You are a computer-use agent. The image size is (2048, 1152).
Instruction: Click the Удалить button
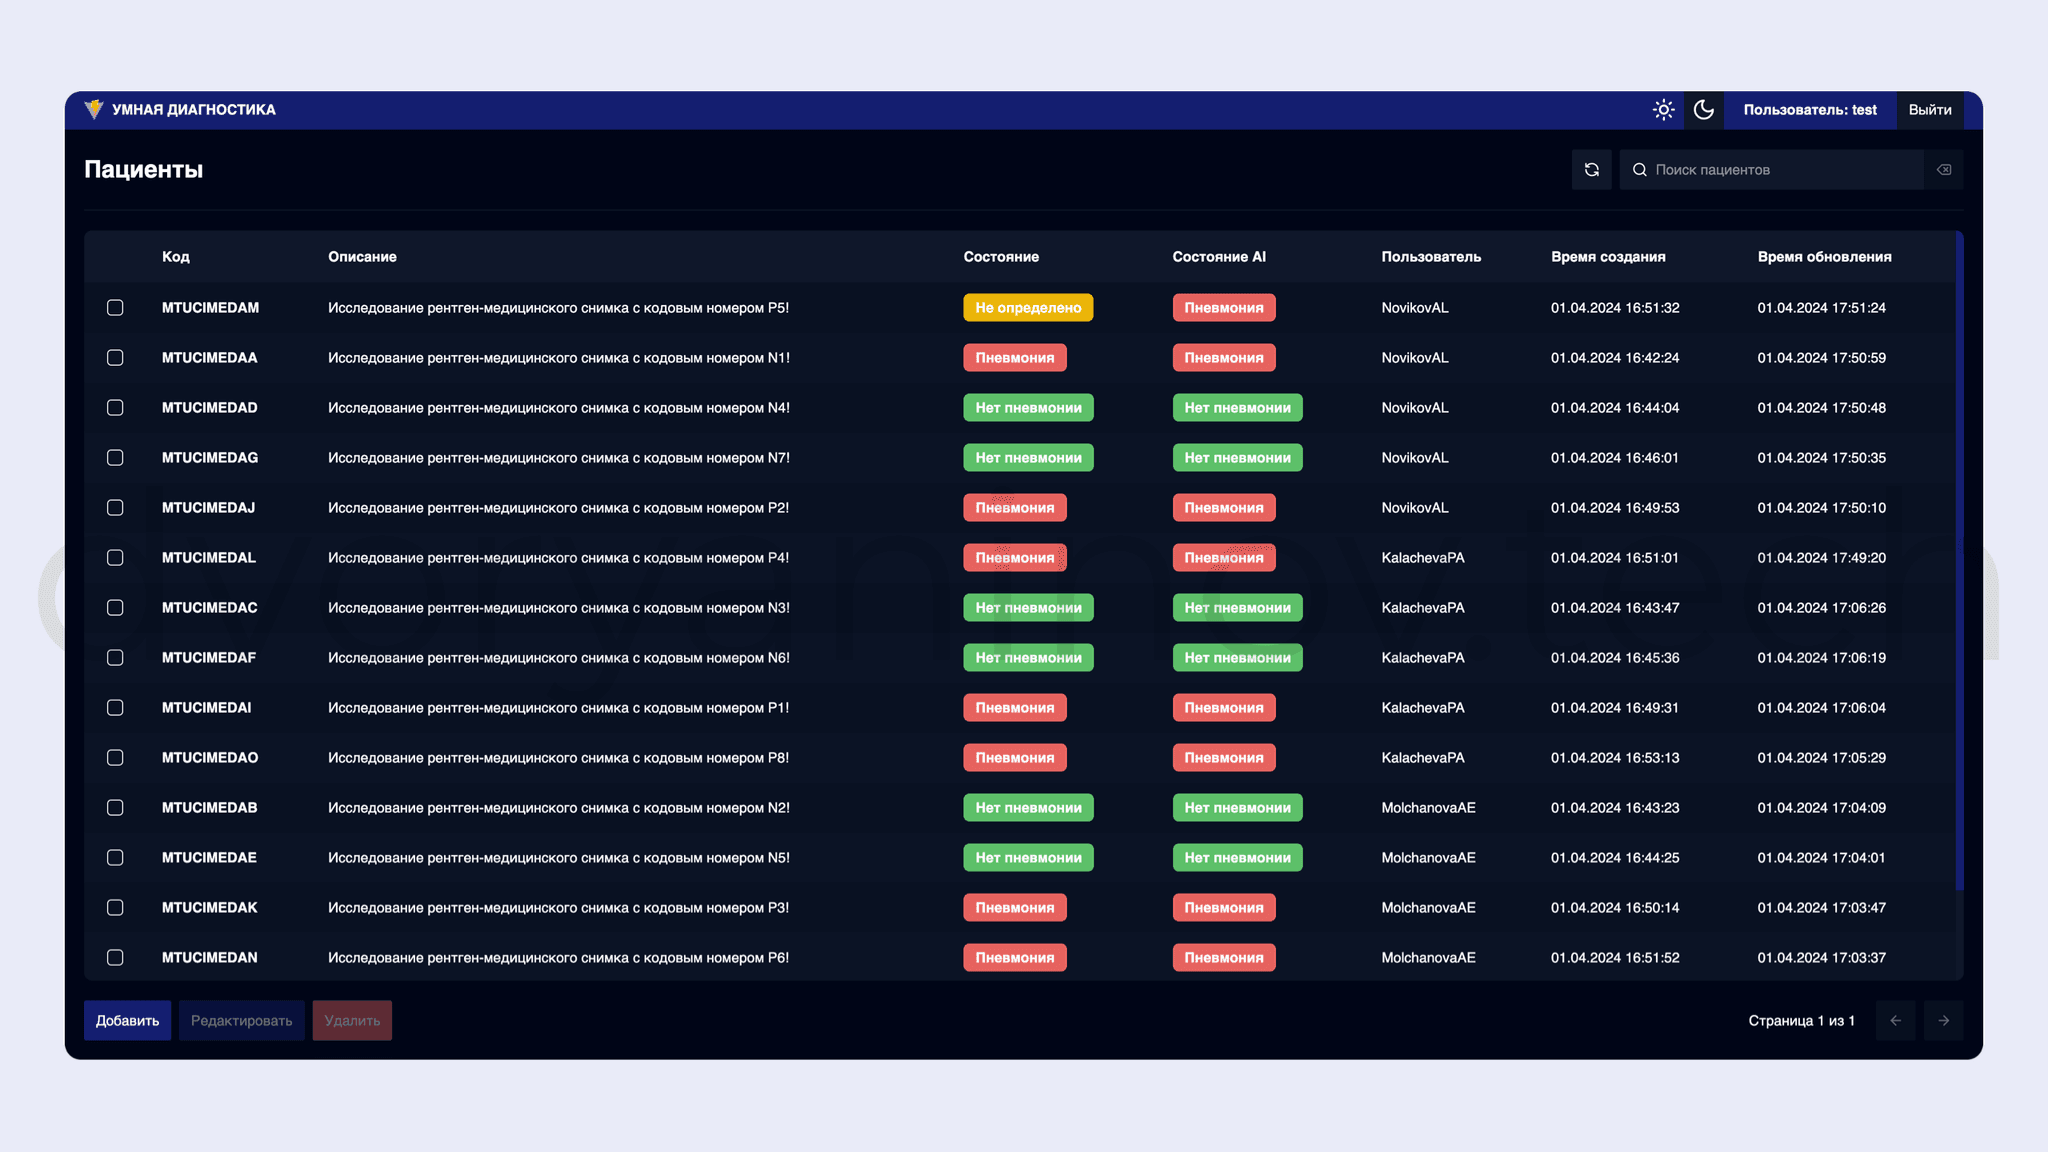coord(352,1021)
